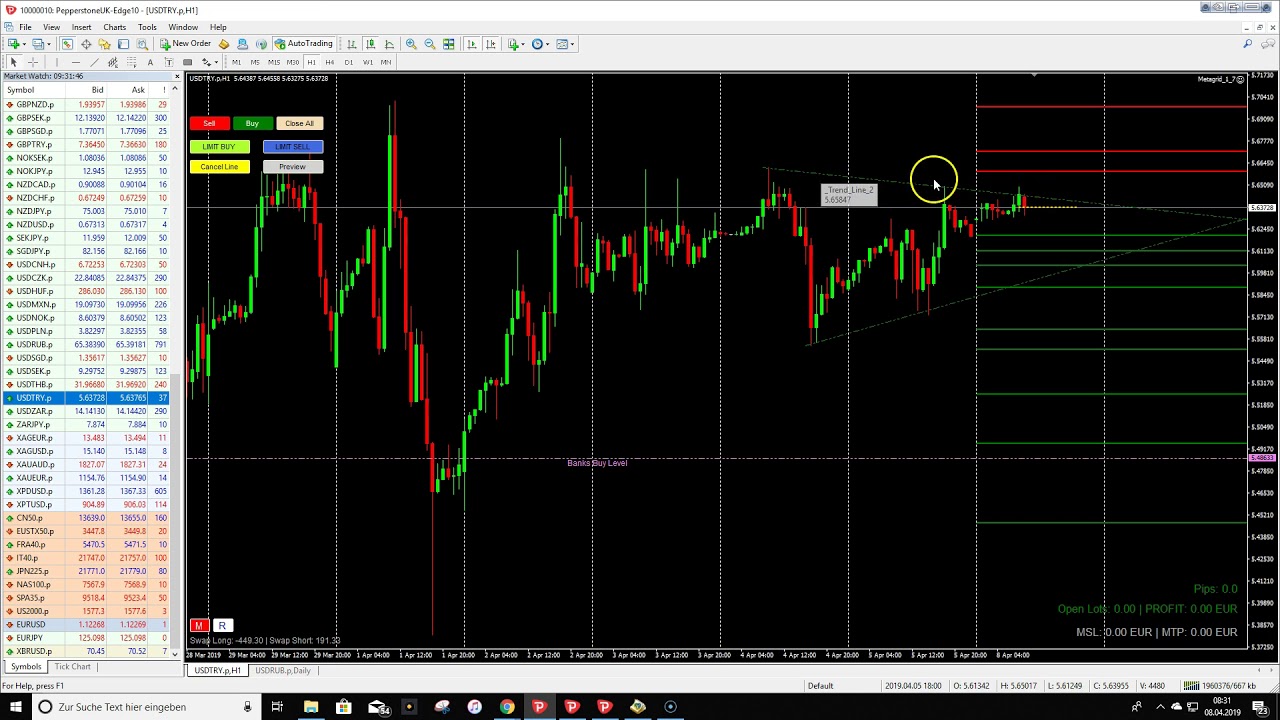Open the File menu
1280x720 pixels.
(25, 27)
